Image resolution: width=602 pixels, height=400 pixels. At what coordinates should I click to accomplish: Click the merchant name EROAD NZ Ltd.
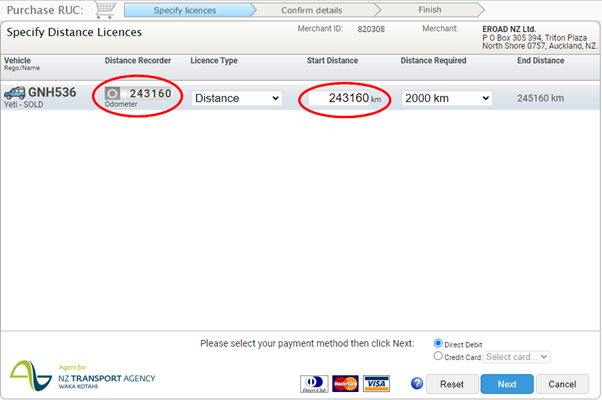coord(509,29)
